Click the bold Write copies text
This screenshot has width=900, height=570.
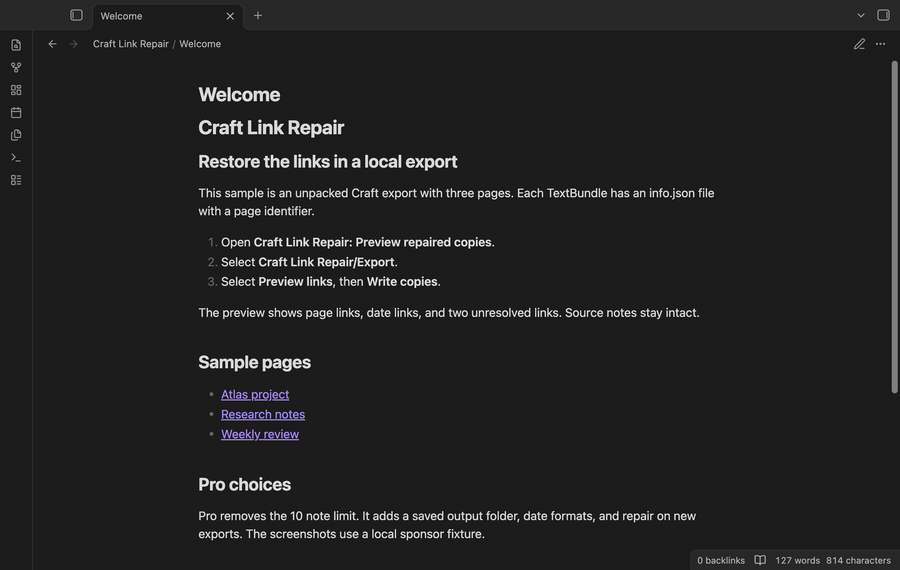point(402,281)
